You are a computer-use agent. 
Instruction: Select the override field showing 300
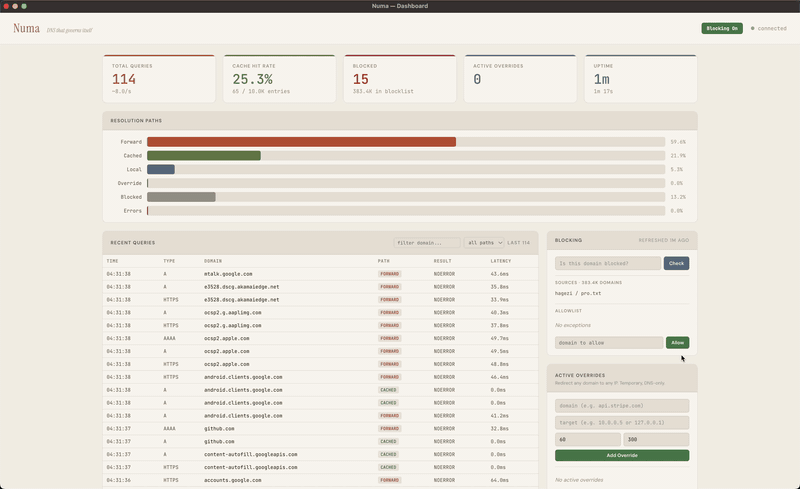pyautogui.click(x=656, y=439)
